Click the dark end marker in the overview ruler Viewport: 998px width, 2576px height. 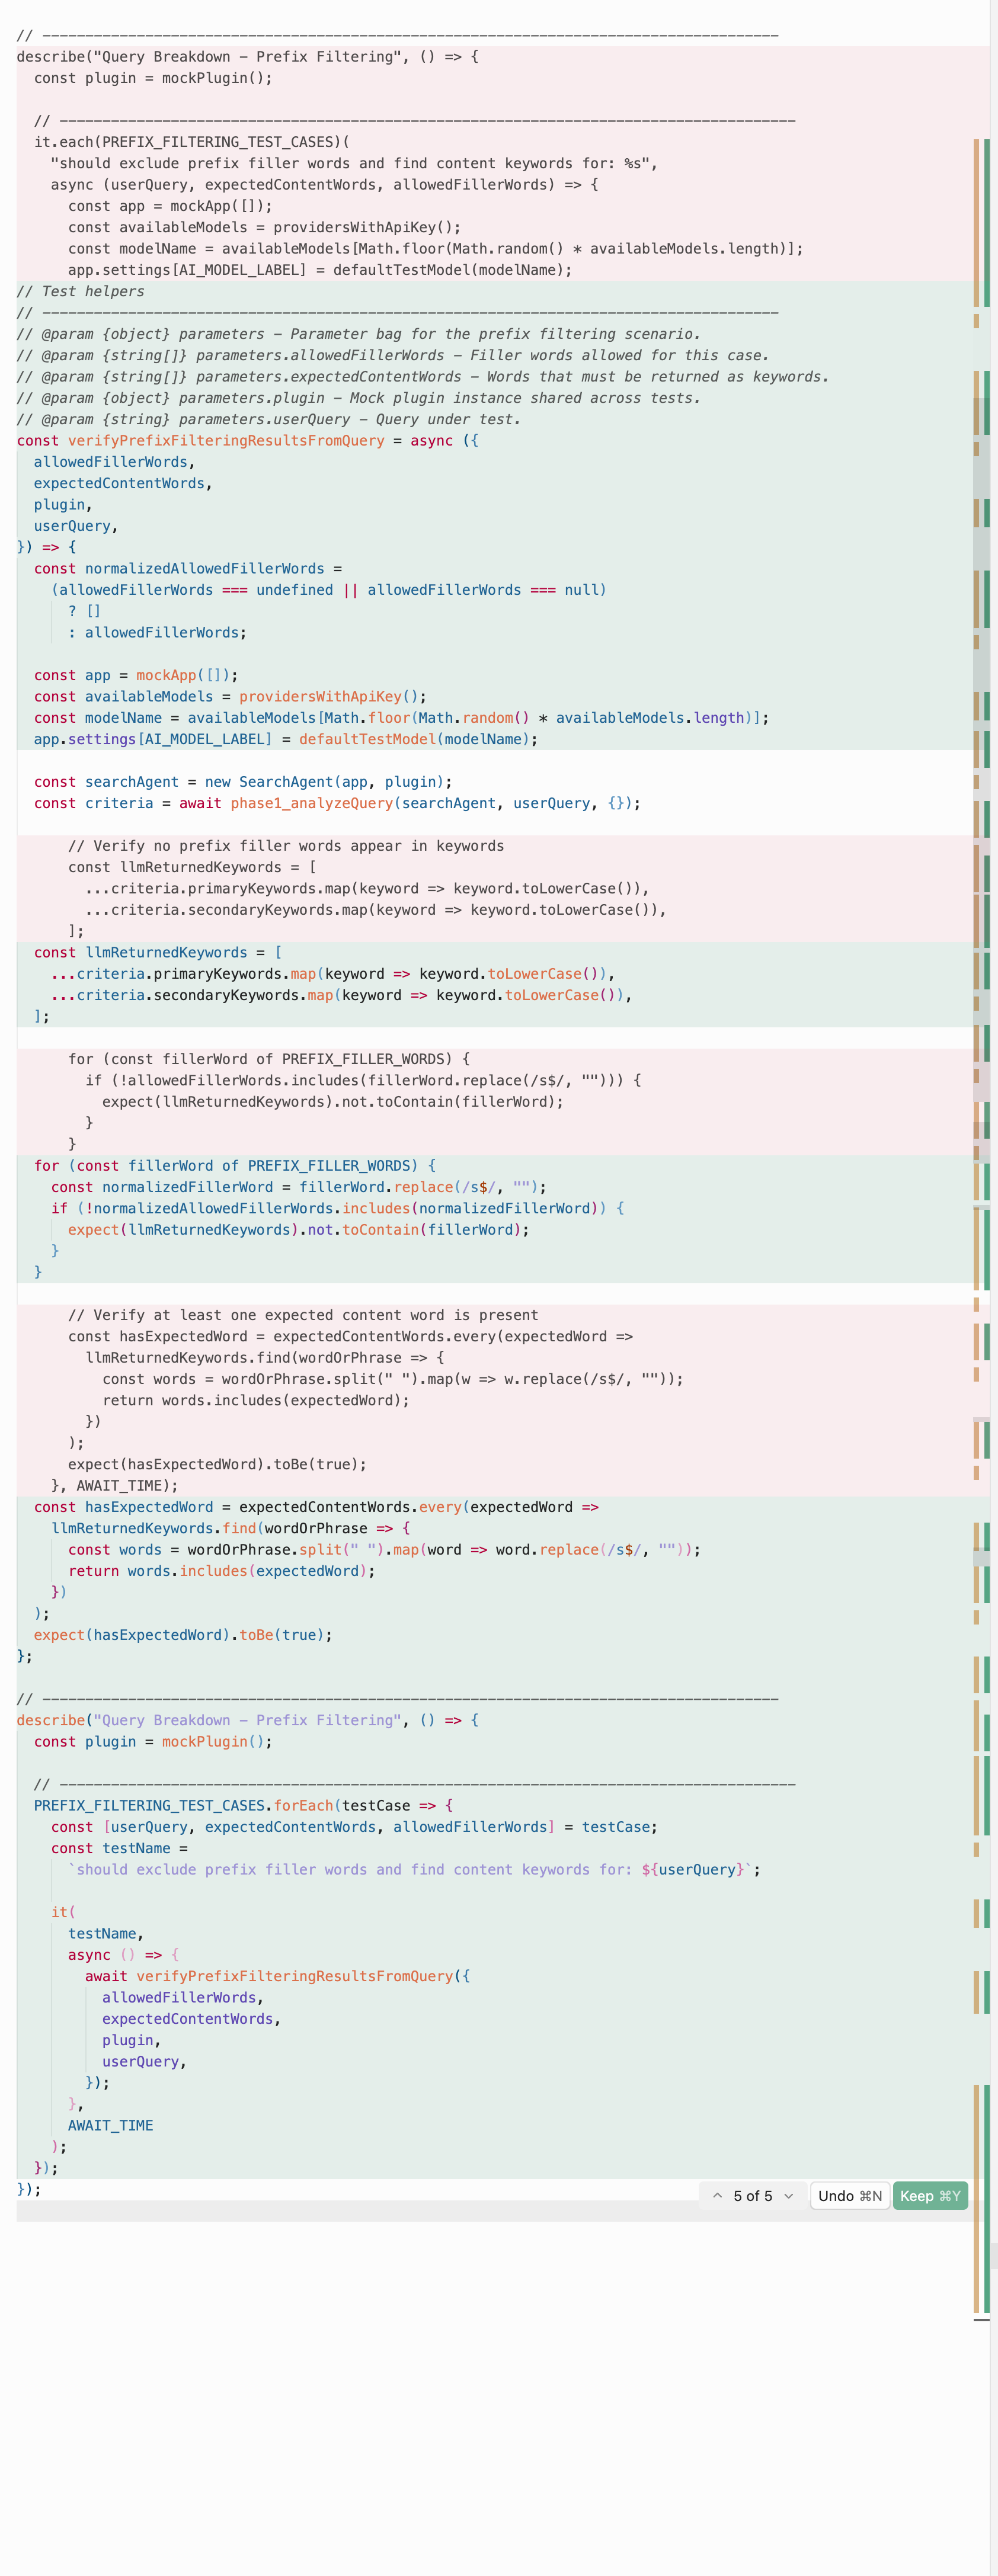tap(981, 2319)
